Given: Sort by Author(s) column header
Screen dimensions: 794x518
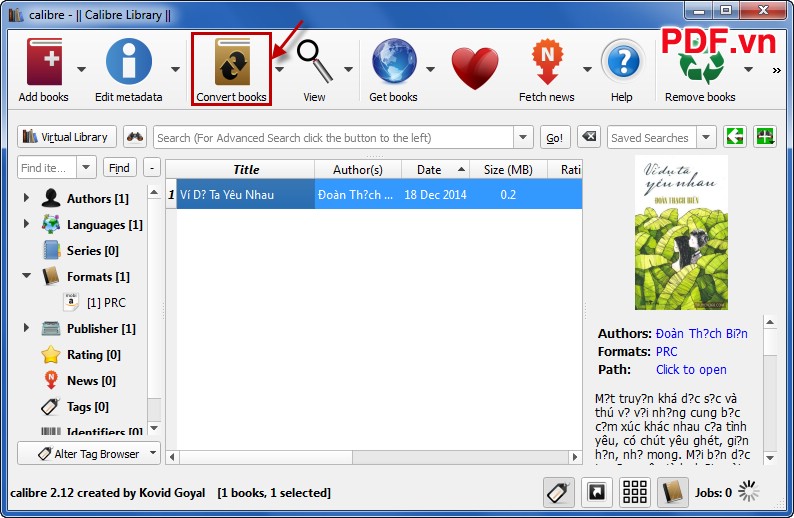Looking at the screenshot, I should tap(358, 169).
